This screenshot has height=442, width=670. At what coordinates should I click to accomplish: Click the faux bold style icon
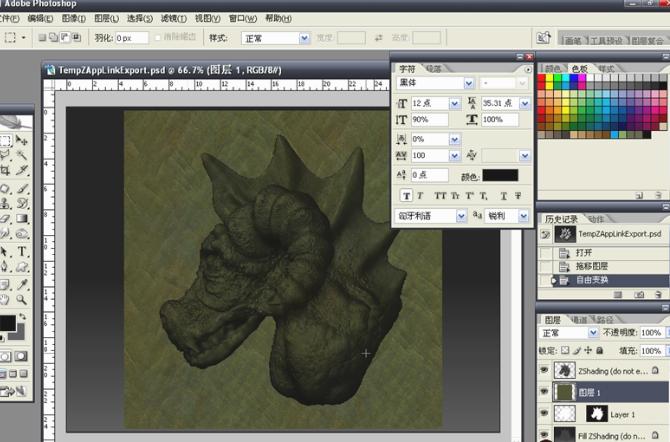point(406,195)
